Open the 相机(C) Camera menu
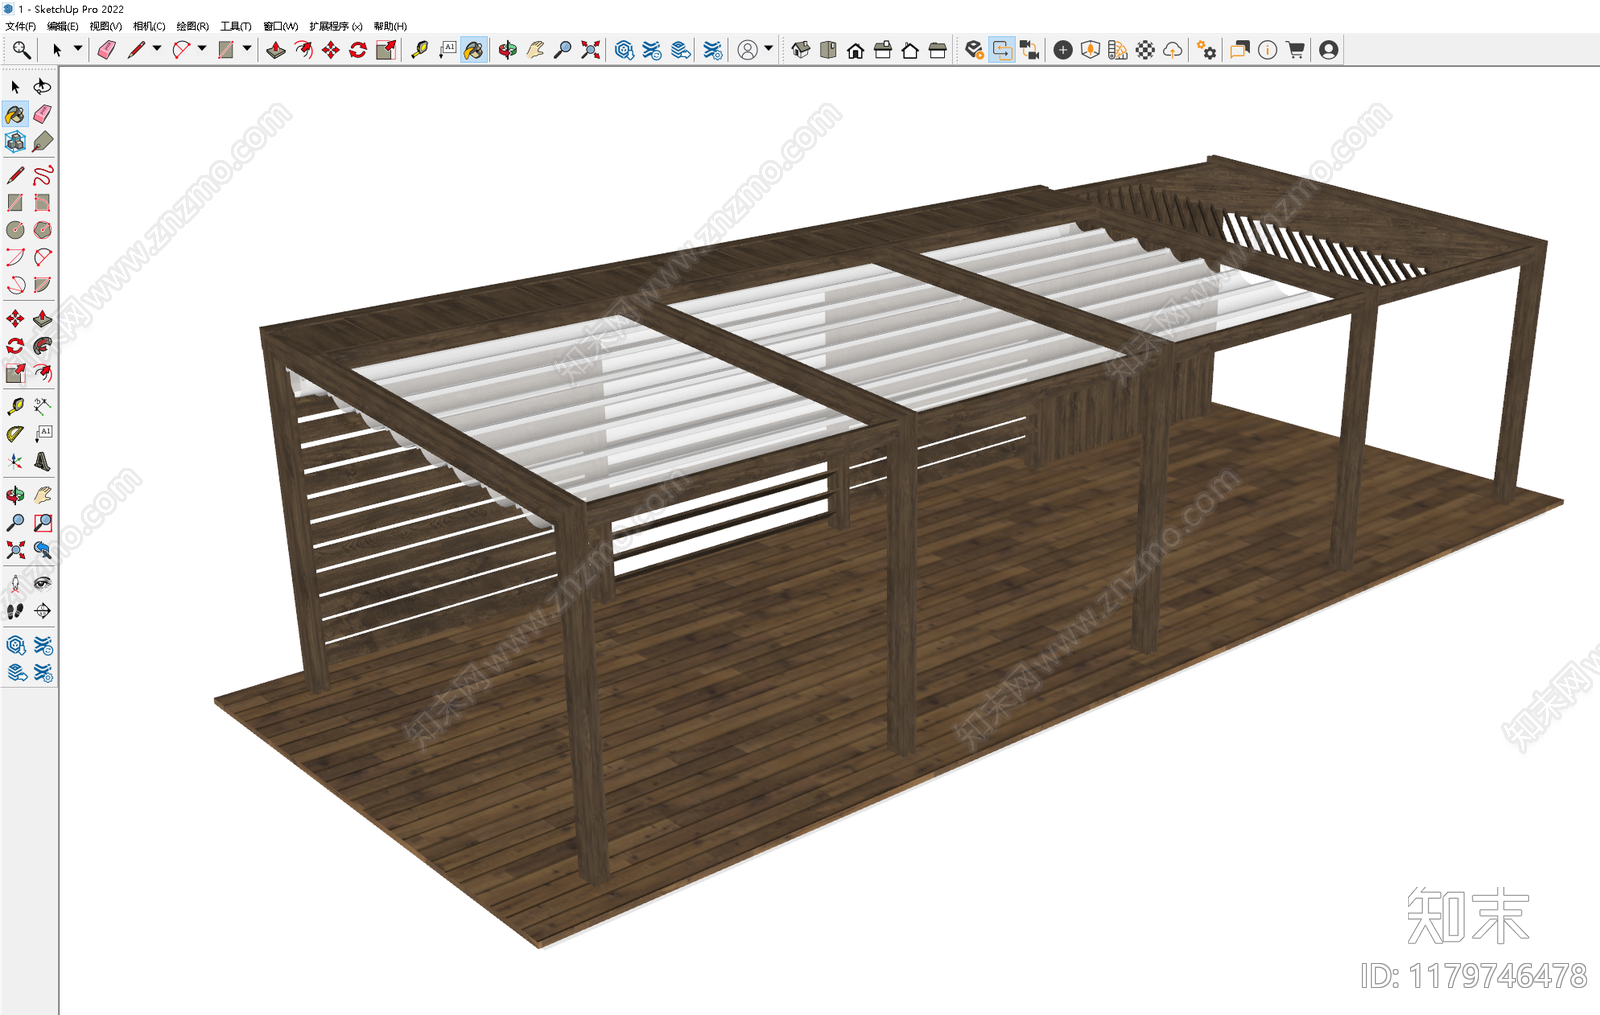 149,26
